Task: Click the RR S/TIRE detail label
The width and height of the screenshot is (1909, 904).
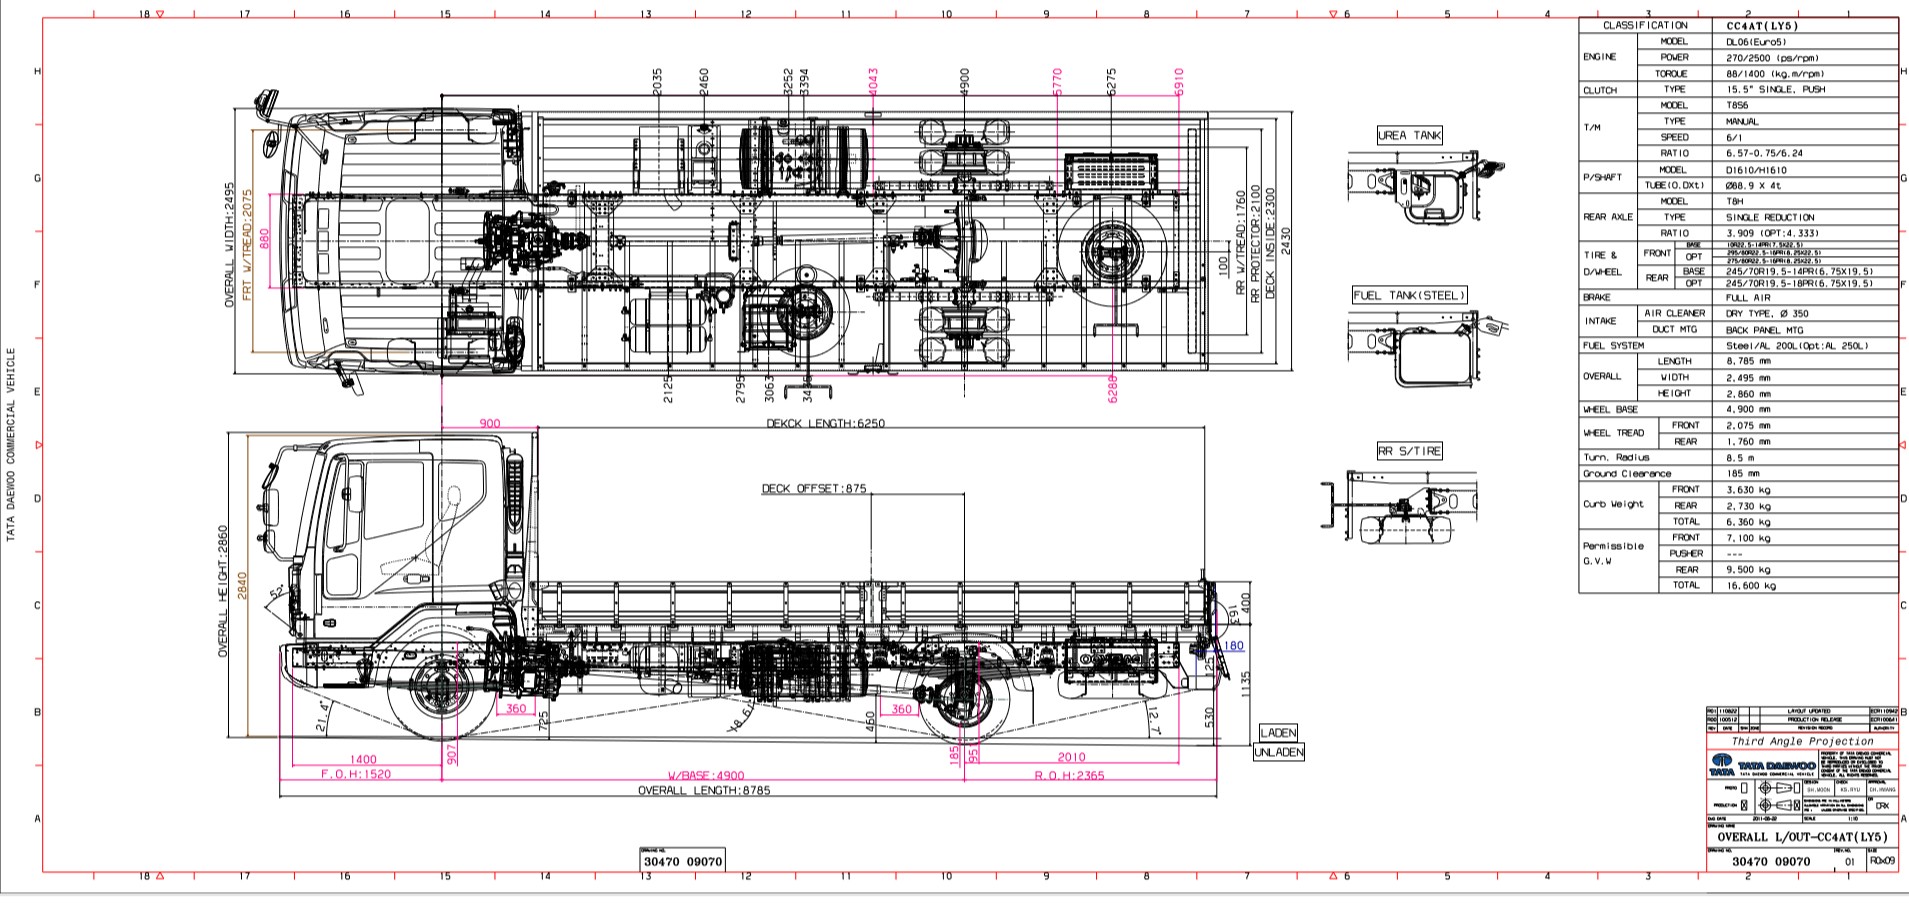Action: (x=1410, y=451)
